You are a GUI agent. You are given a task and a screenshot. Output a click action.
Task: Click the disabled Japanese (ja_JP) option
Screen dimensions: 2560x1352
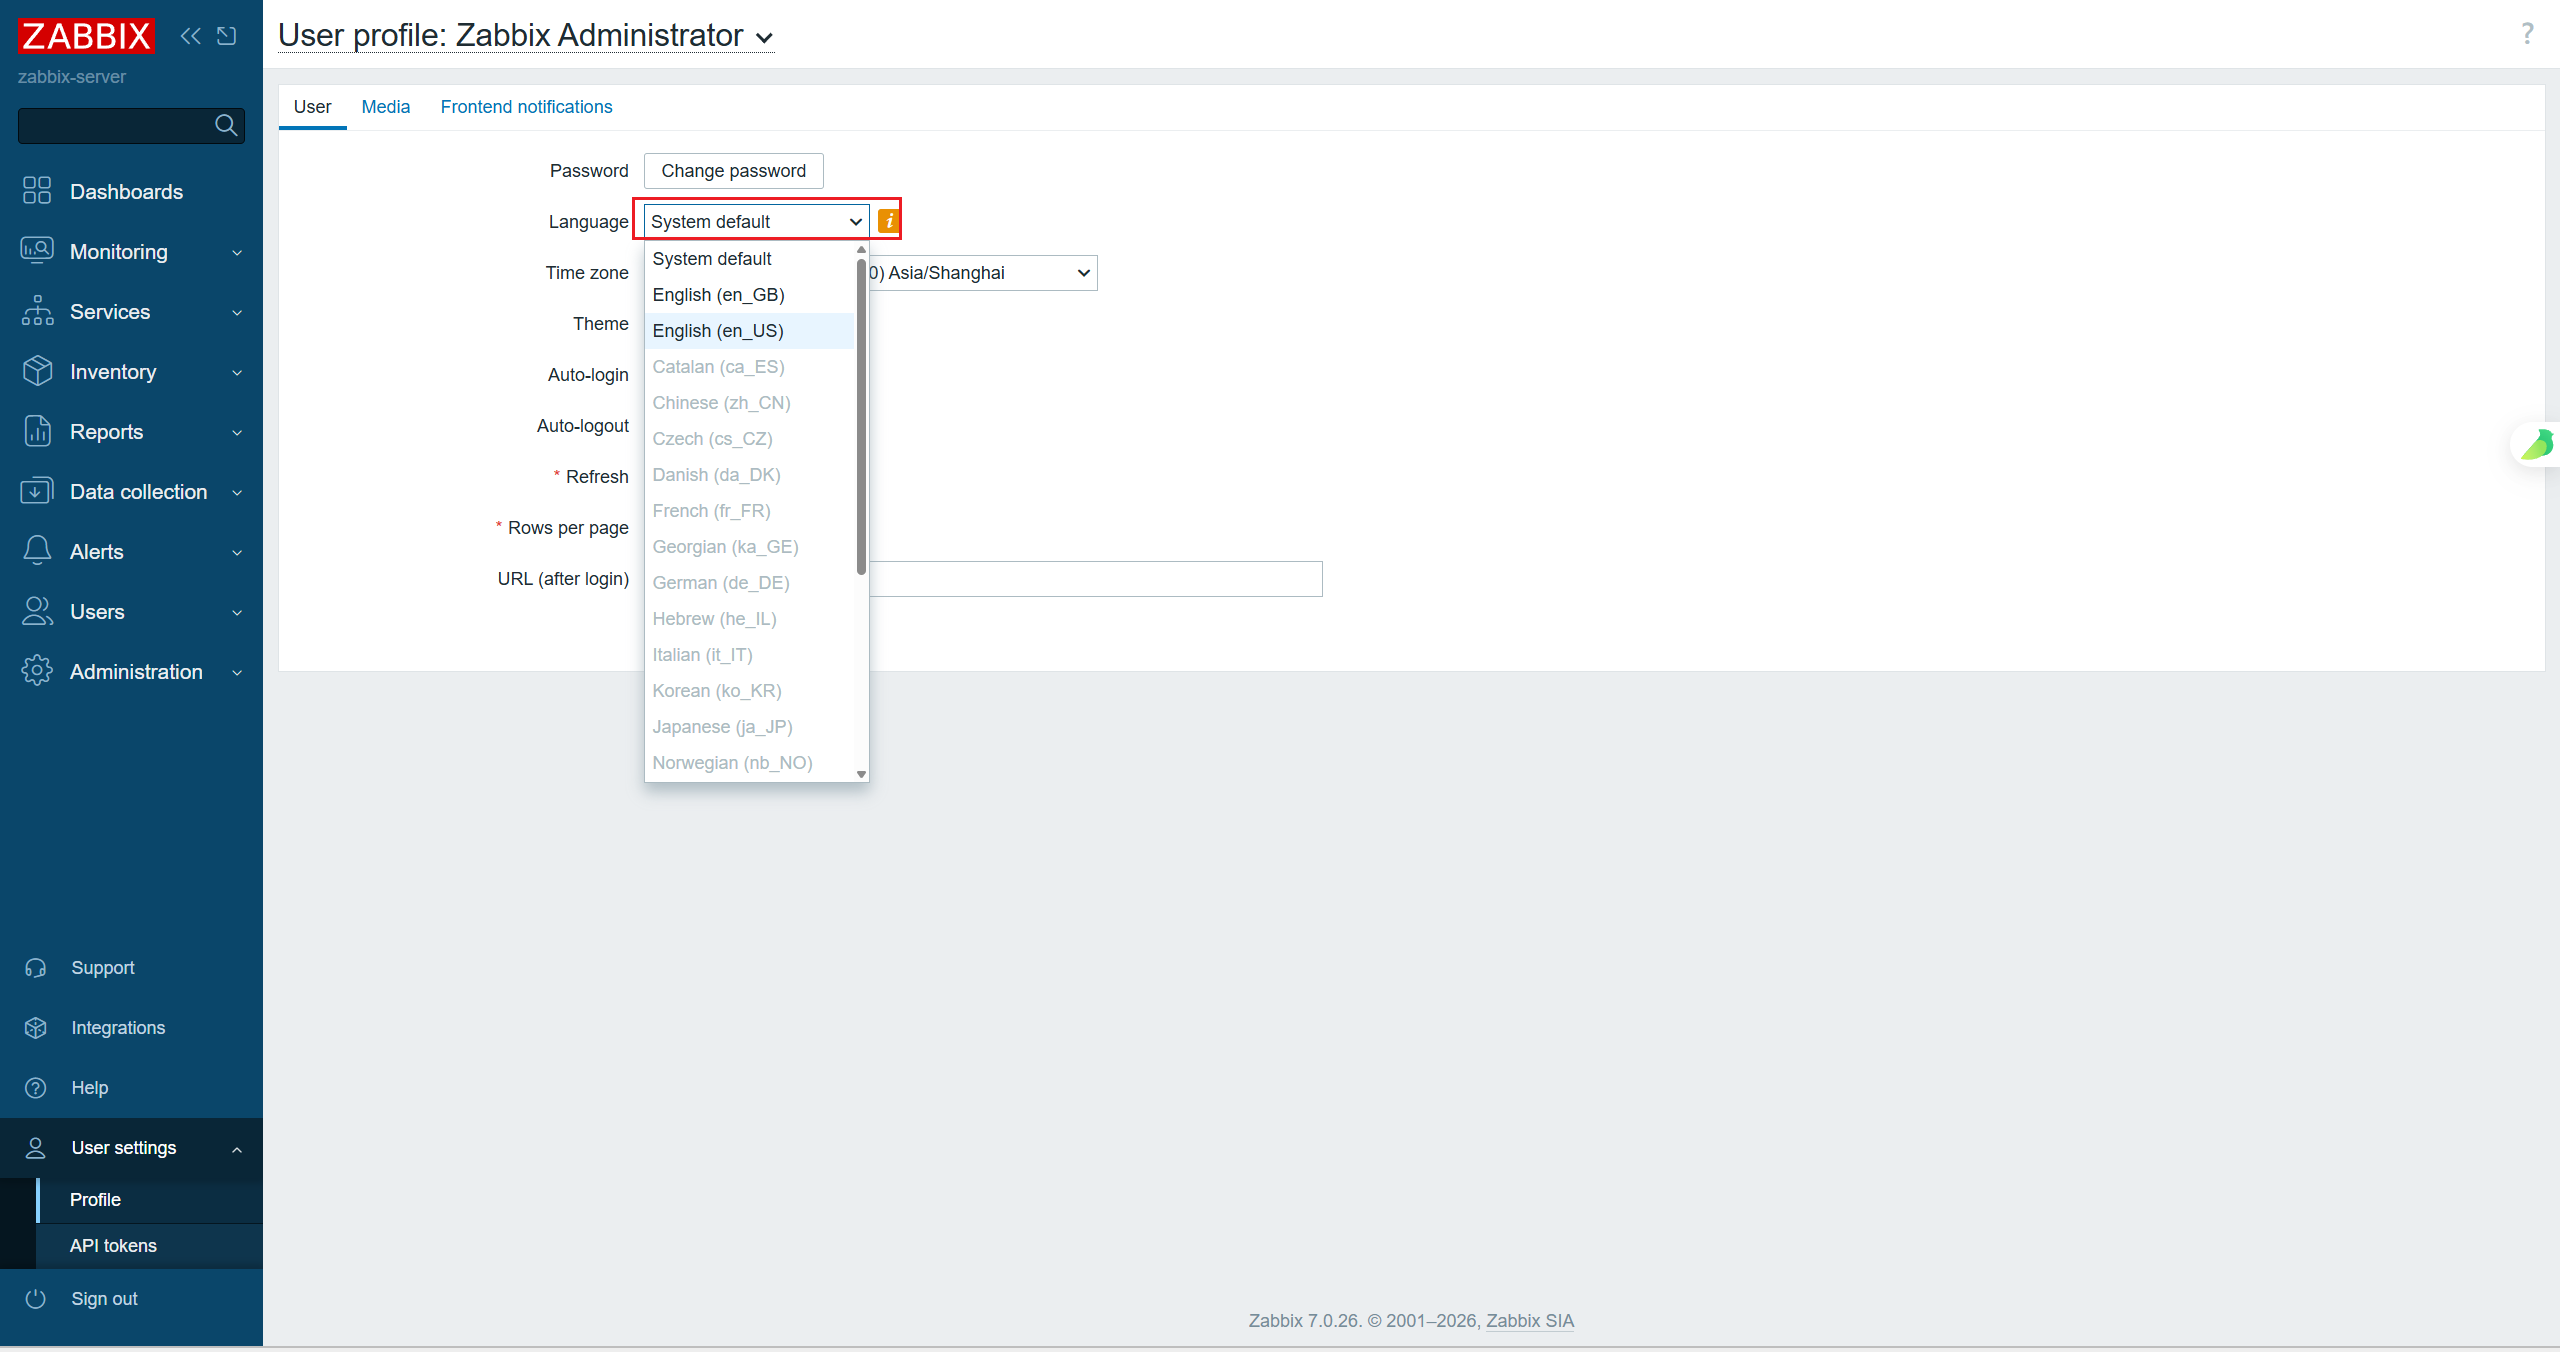point(750,727)
